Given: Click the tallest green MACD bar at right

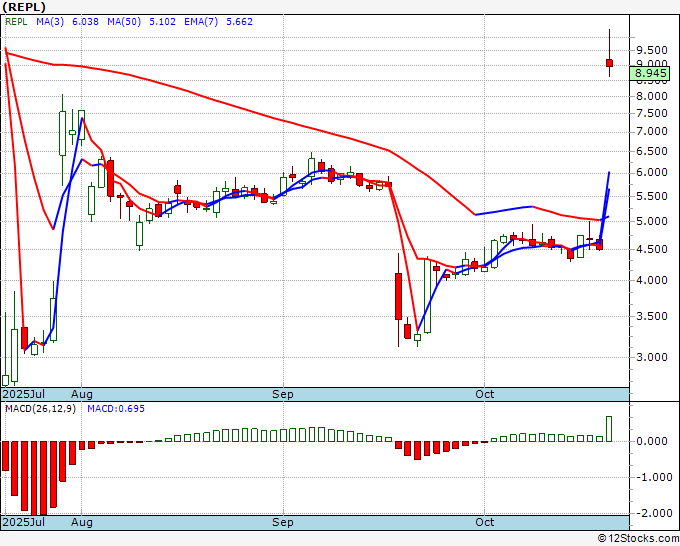Looking at the screenshot, I should coord(609,429).
